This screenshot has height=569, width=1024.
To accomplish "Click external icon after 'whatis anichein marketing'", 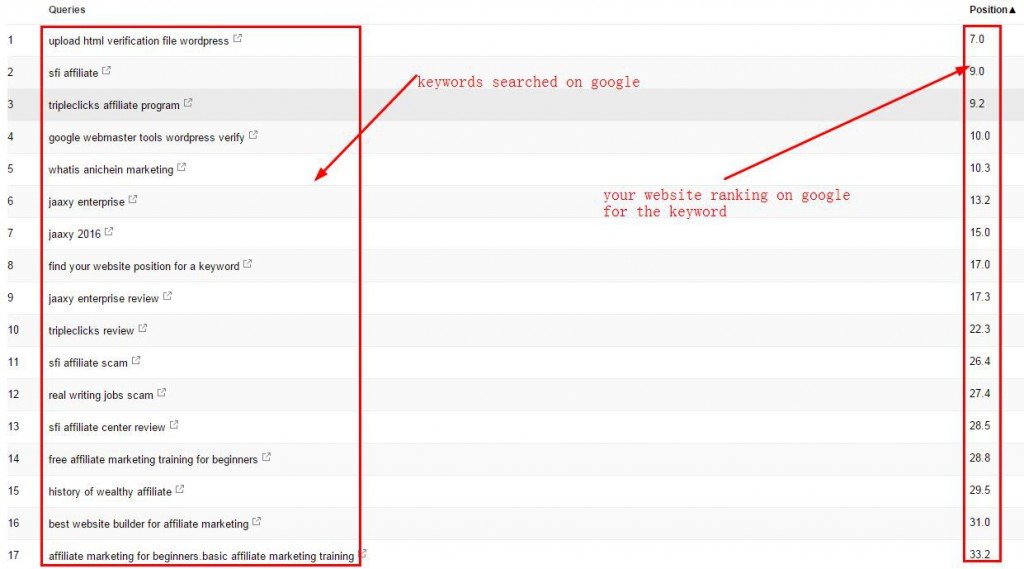I will (x=182, y=168).
